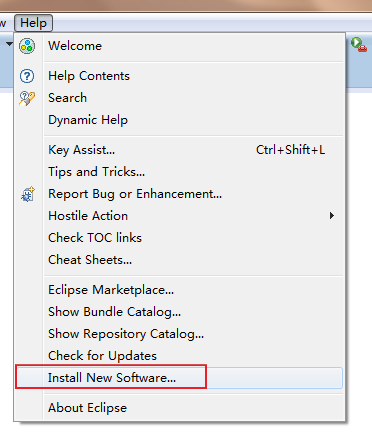Open Tips and Tricks...

179,172
